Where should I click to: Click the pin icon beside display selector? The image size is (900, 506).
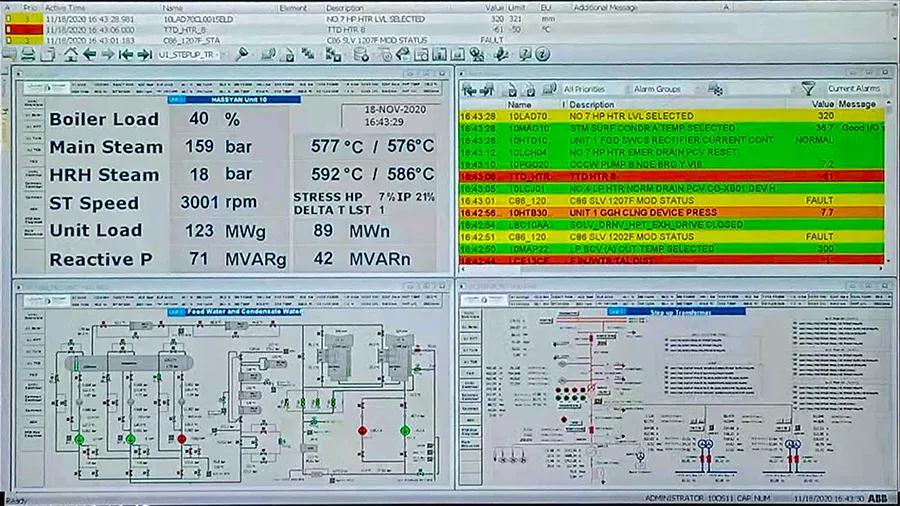pyautogui.click(x=242, y=54)
